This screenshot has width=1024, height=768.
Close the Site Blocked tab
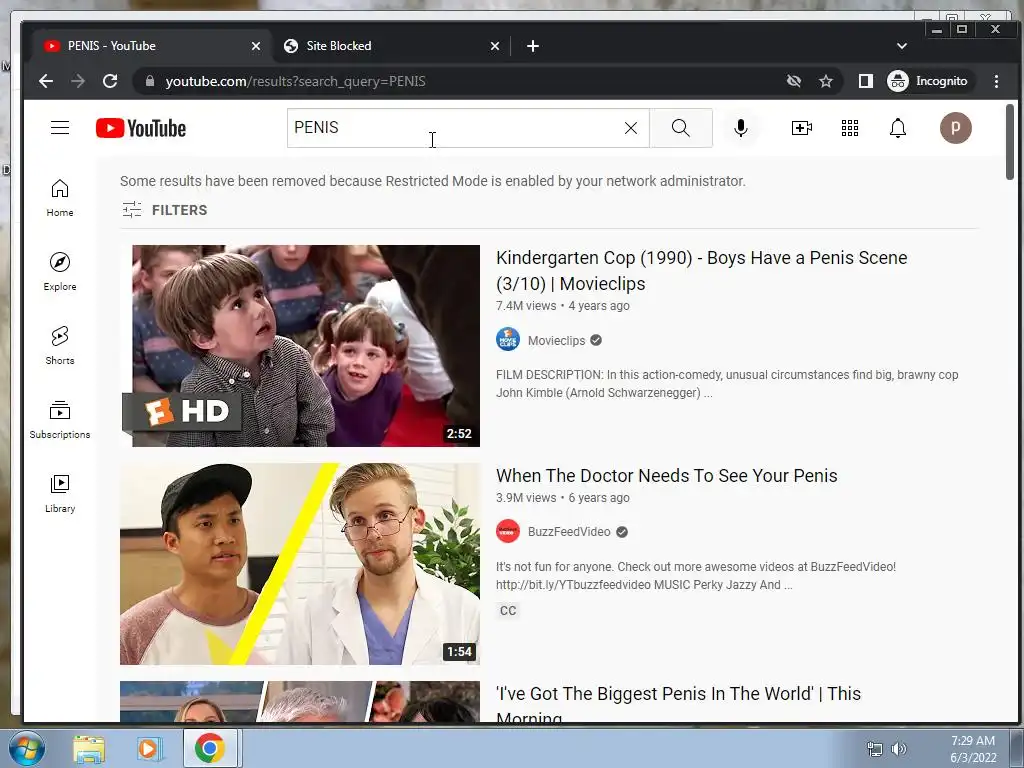pyautogui.click(x=495, y=46)
